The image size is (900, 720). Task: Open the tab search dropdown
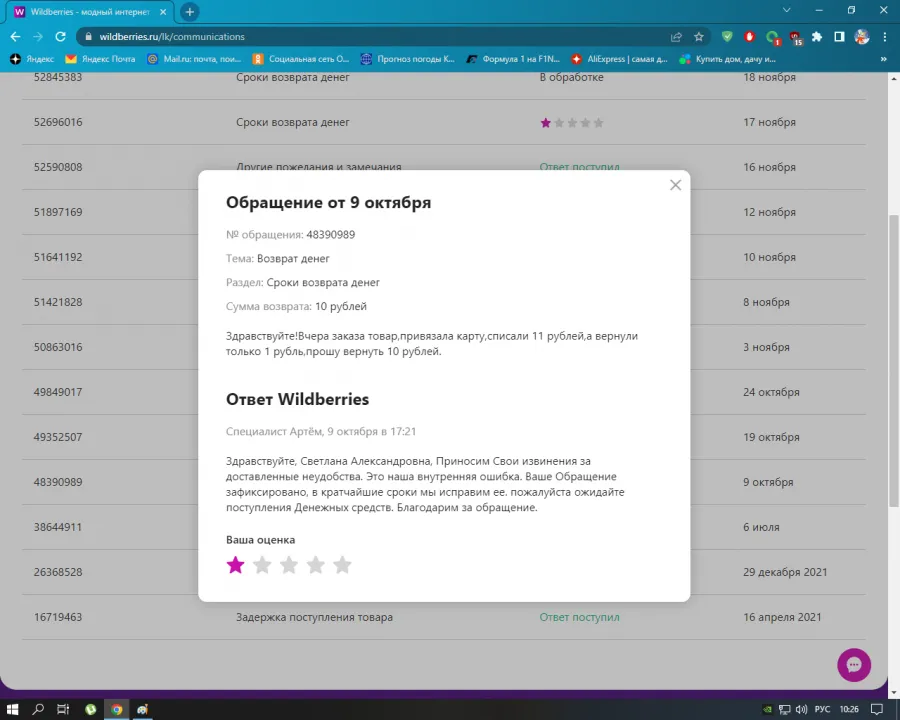[x=787, y=10]
